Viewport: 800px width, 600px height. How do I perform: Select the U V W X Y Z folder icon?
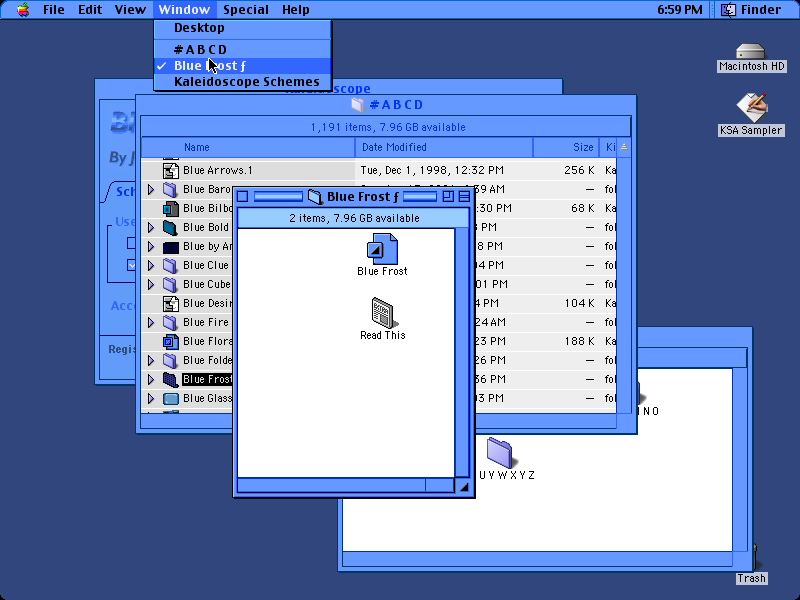pyautogui.click(x=499, y=453)
